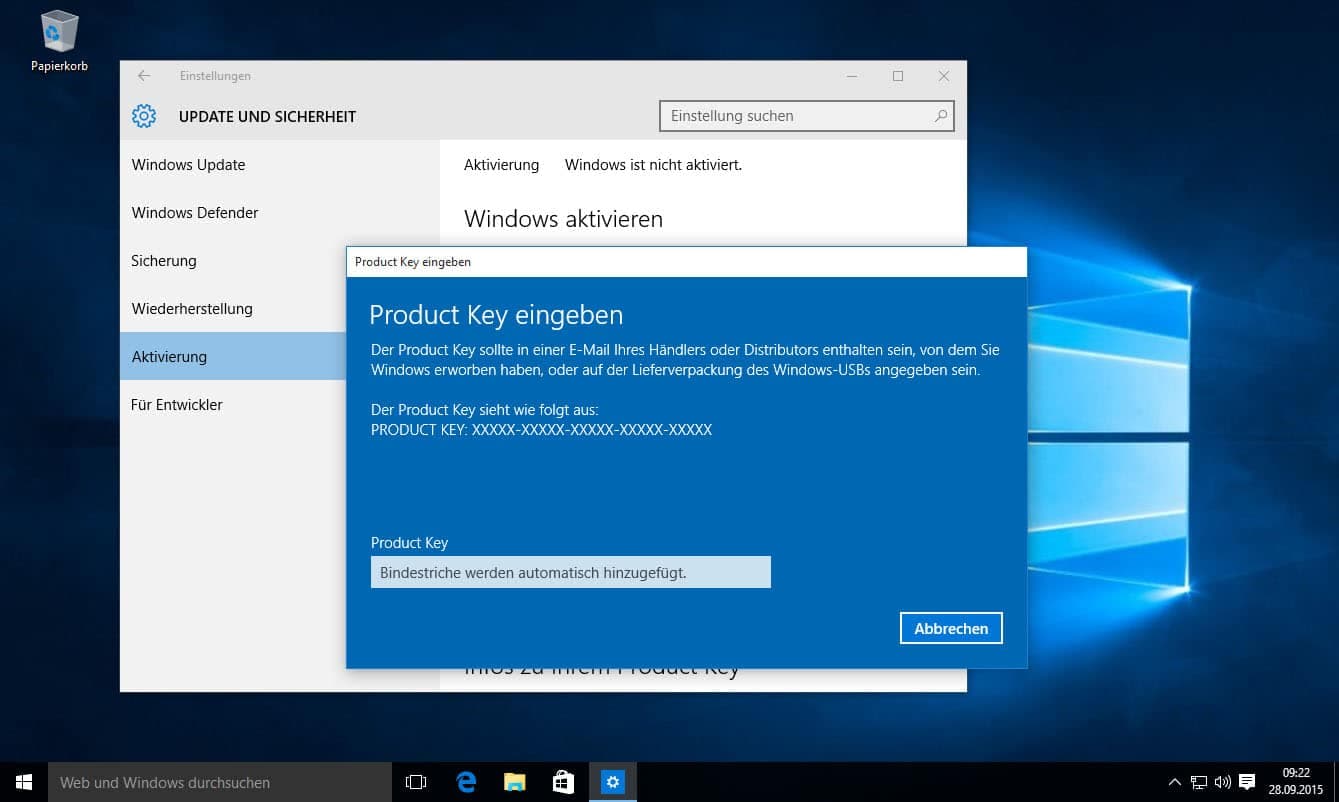Open the Für Entwickler section

233,405
